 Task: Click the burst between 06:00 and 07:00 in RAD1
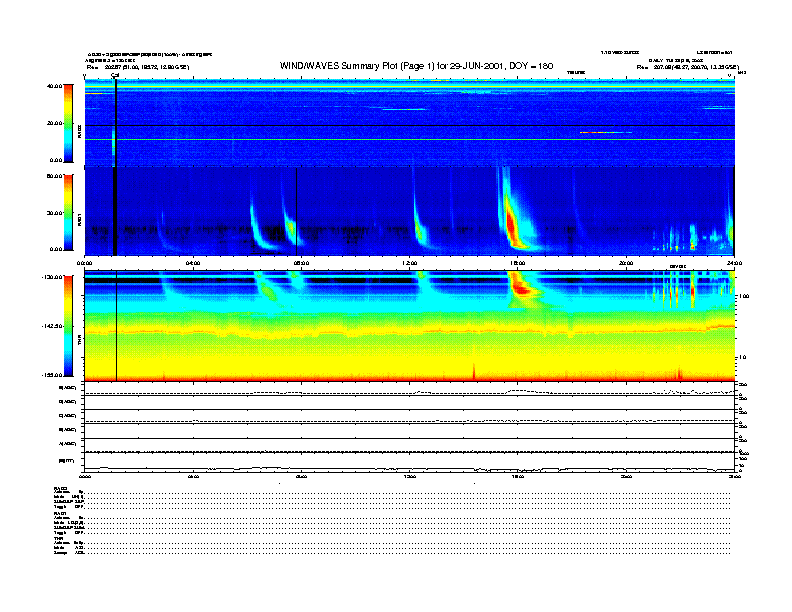coord(259,227)
